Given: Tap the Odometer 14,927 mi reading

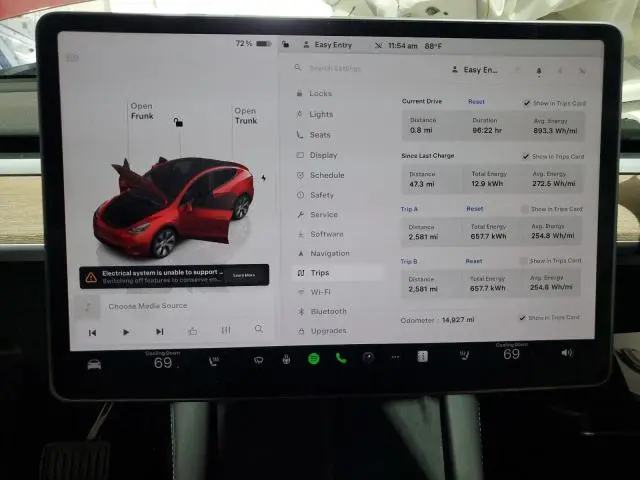Looking at the screenshot, I should pyautogui.click(x=437, y=320).
